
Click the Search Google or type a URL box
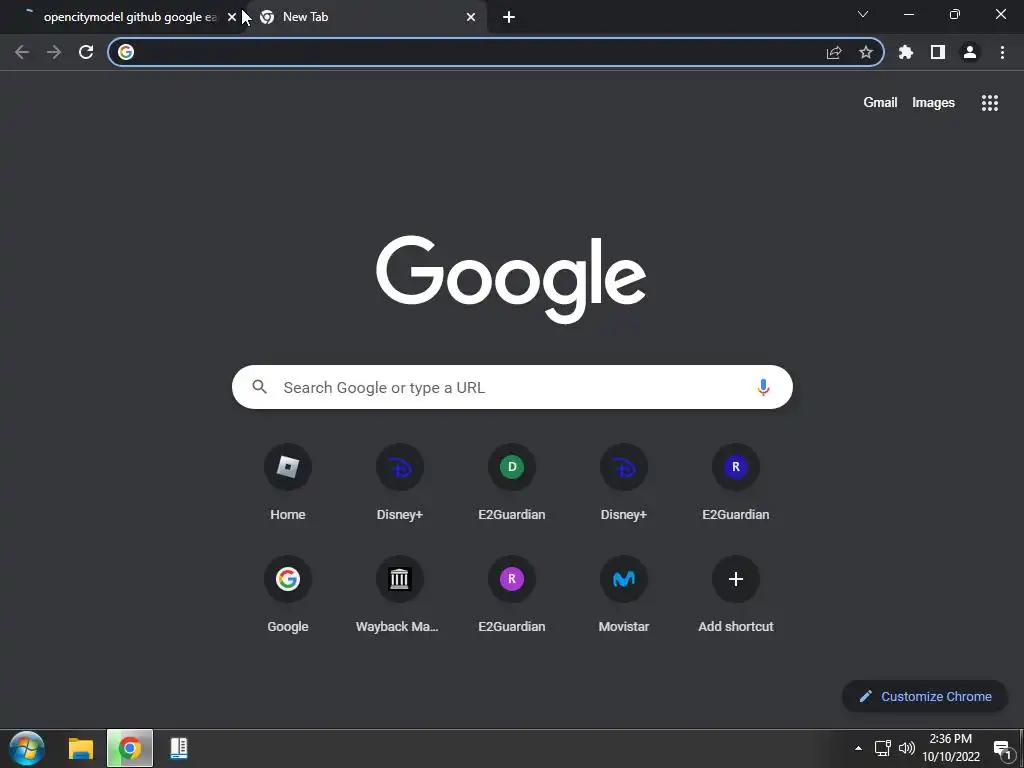(512, 387)
